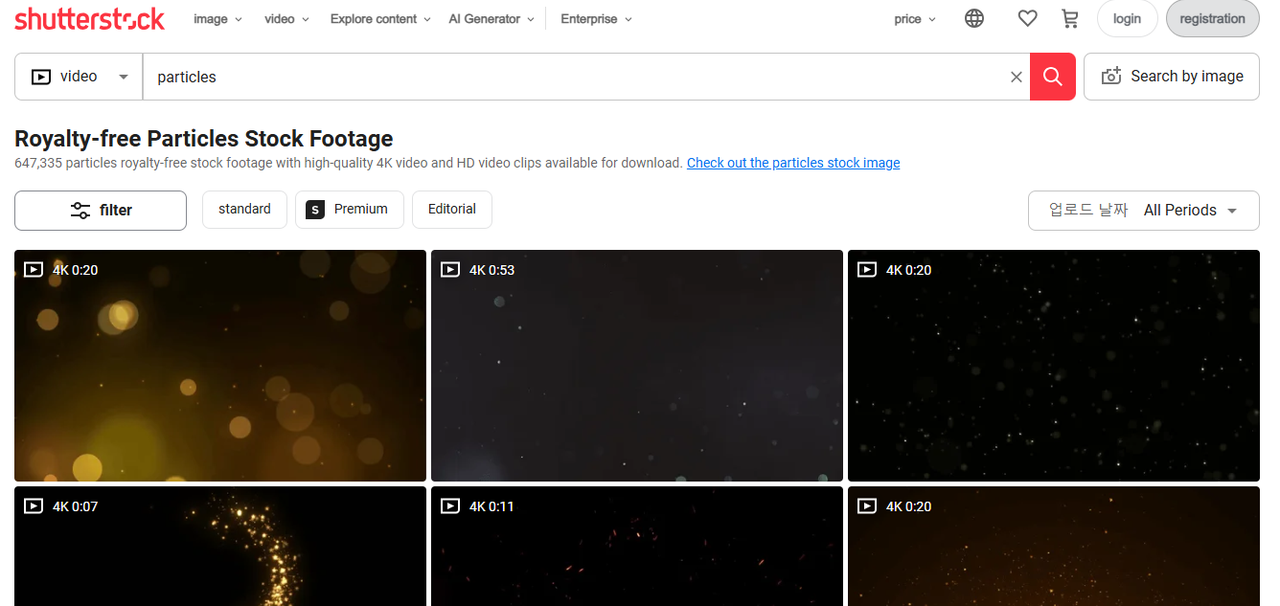Select the Editorial filter chip
This screenshot has height=606, width=1280.
click(452, 209)
